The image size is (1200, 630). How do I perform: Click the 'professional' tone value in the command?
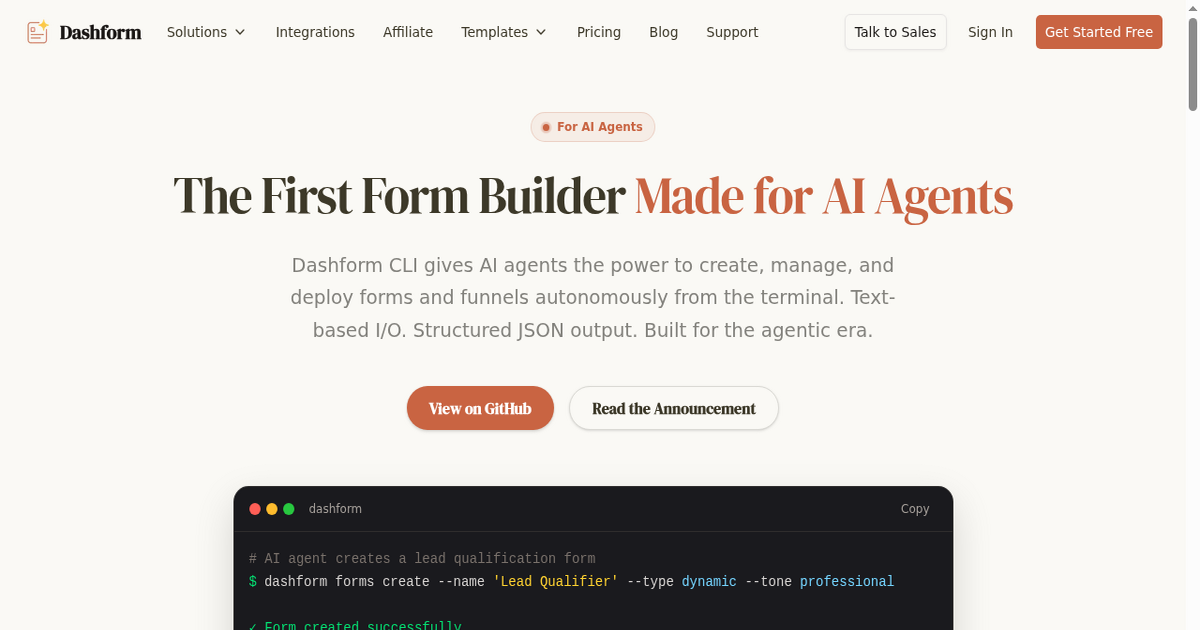click(847, 582)
